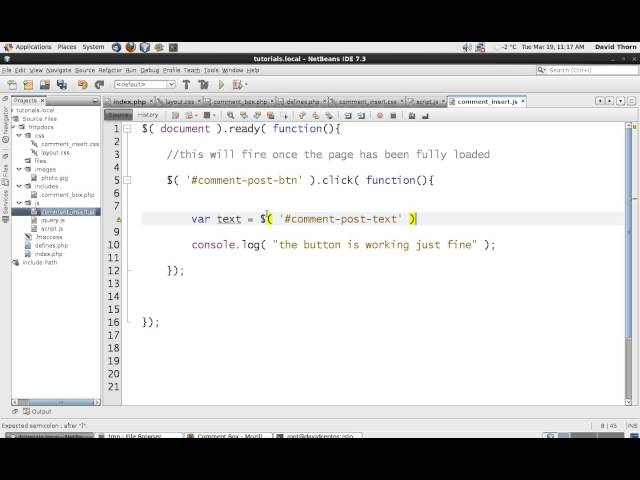The image size is (640, 480).
Task: Open the Output panel button
Action: click(x=37, y=411)
